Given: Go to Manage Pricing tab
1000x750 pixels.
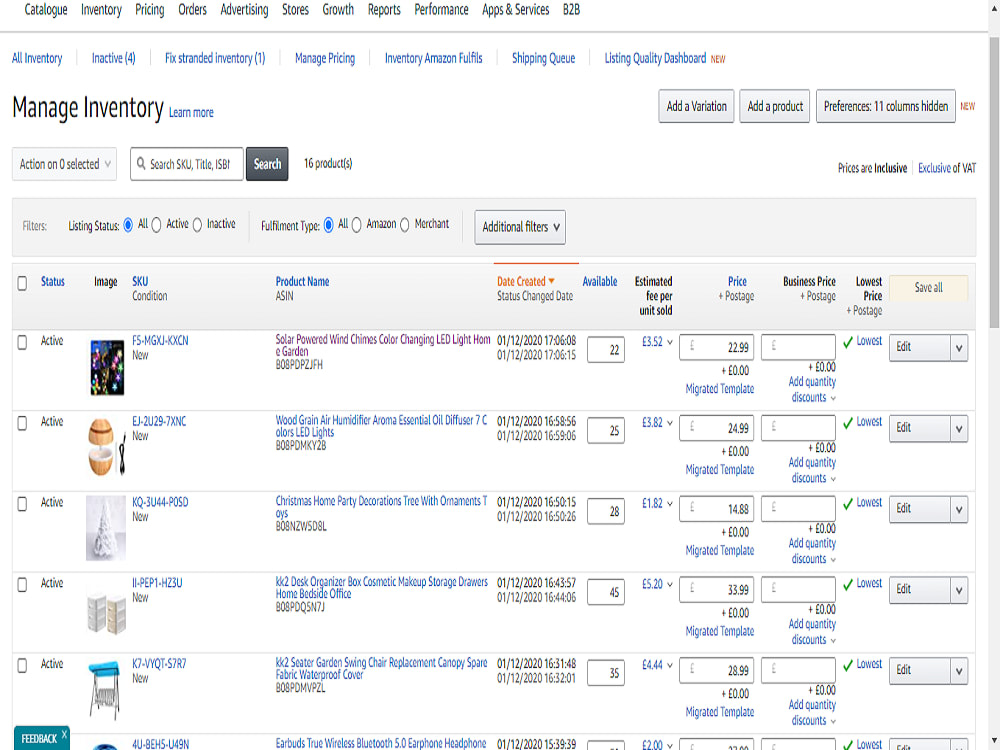Looking at the screenshot, I should tap(325, 58).
